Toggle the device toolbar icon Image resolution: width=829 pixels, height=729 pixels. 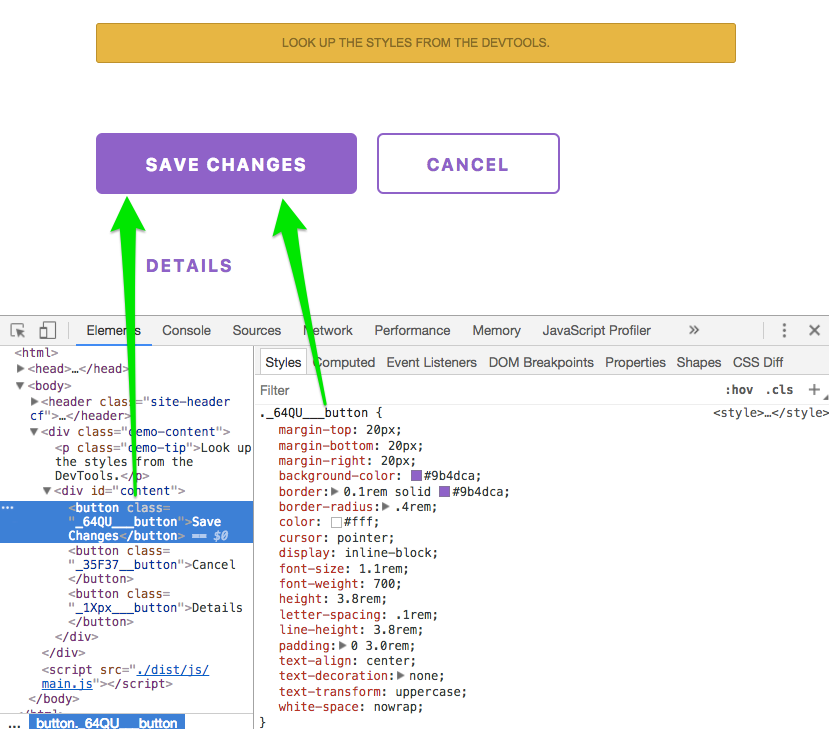48,330
